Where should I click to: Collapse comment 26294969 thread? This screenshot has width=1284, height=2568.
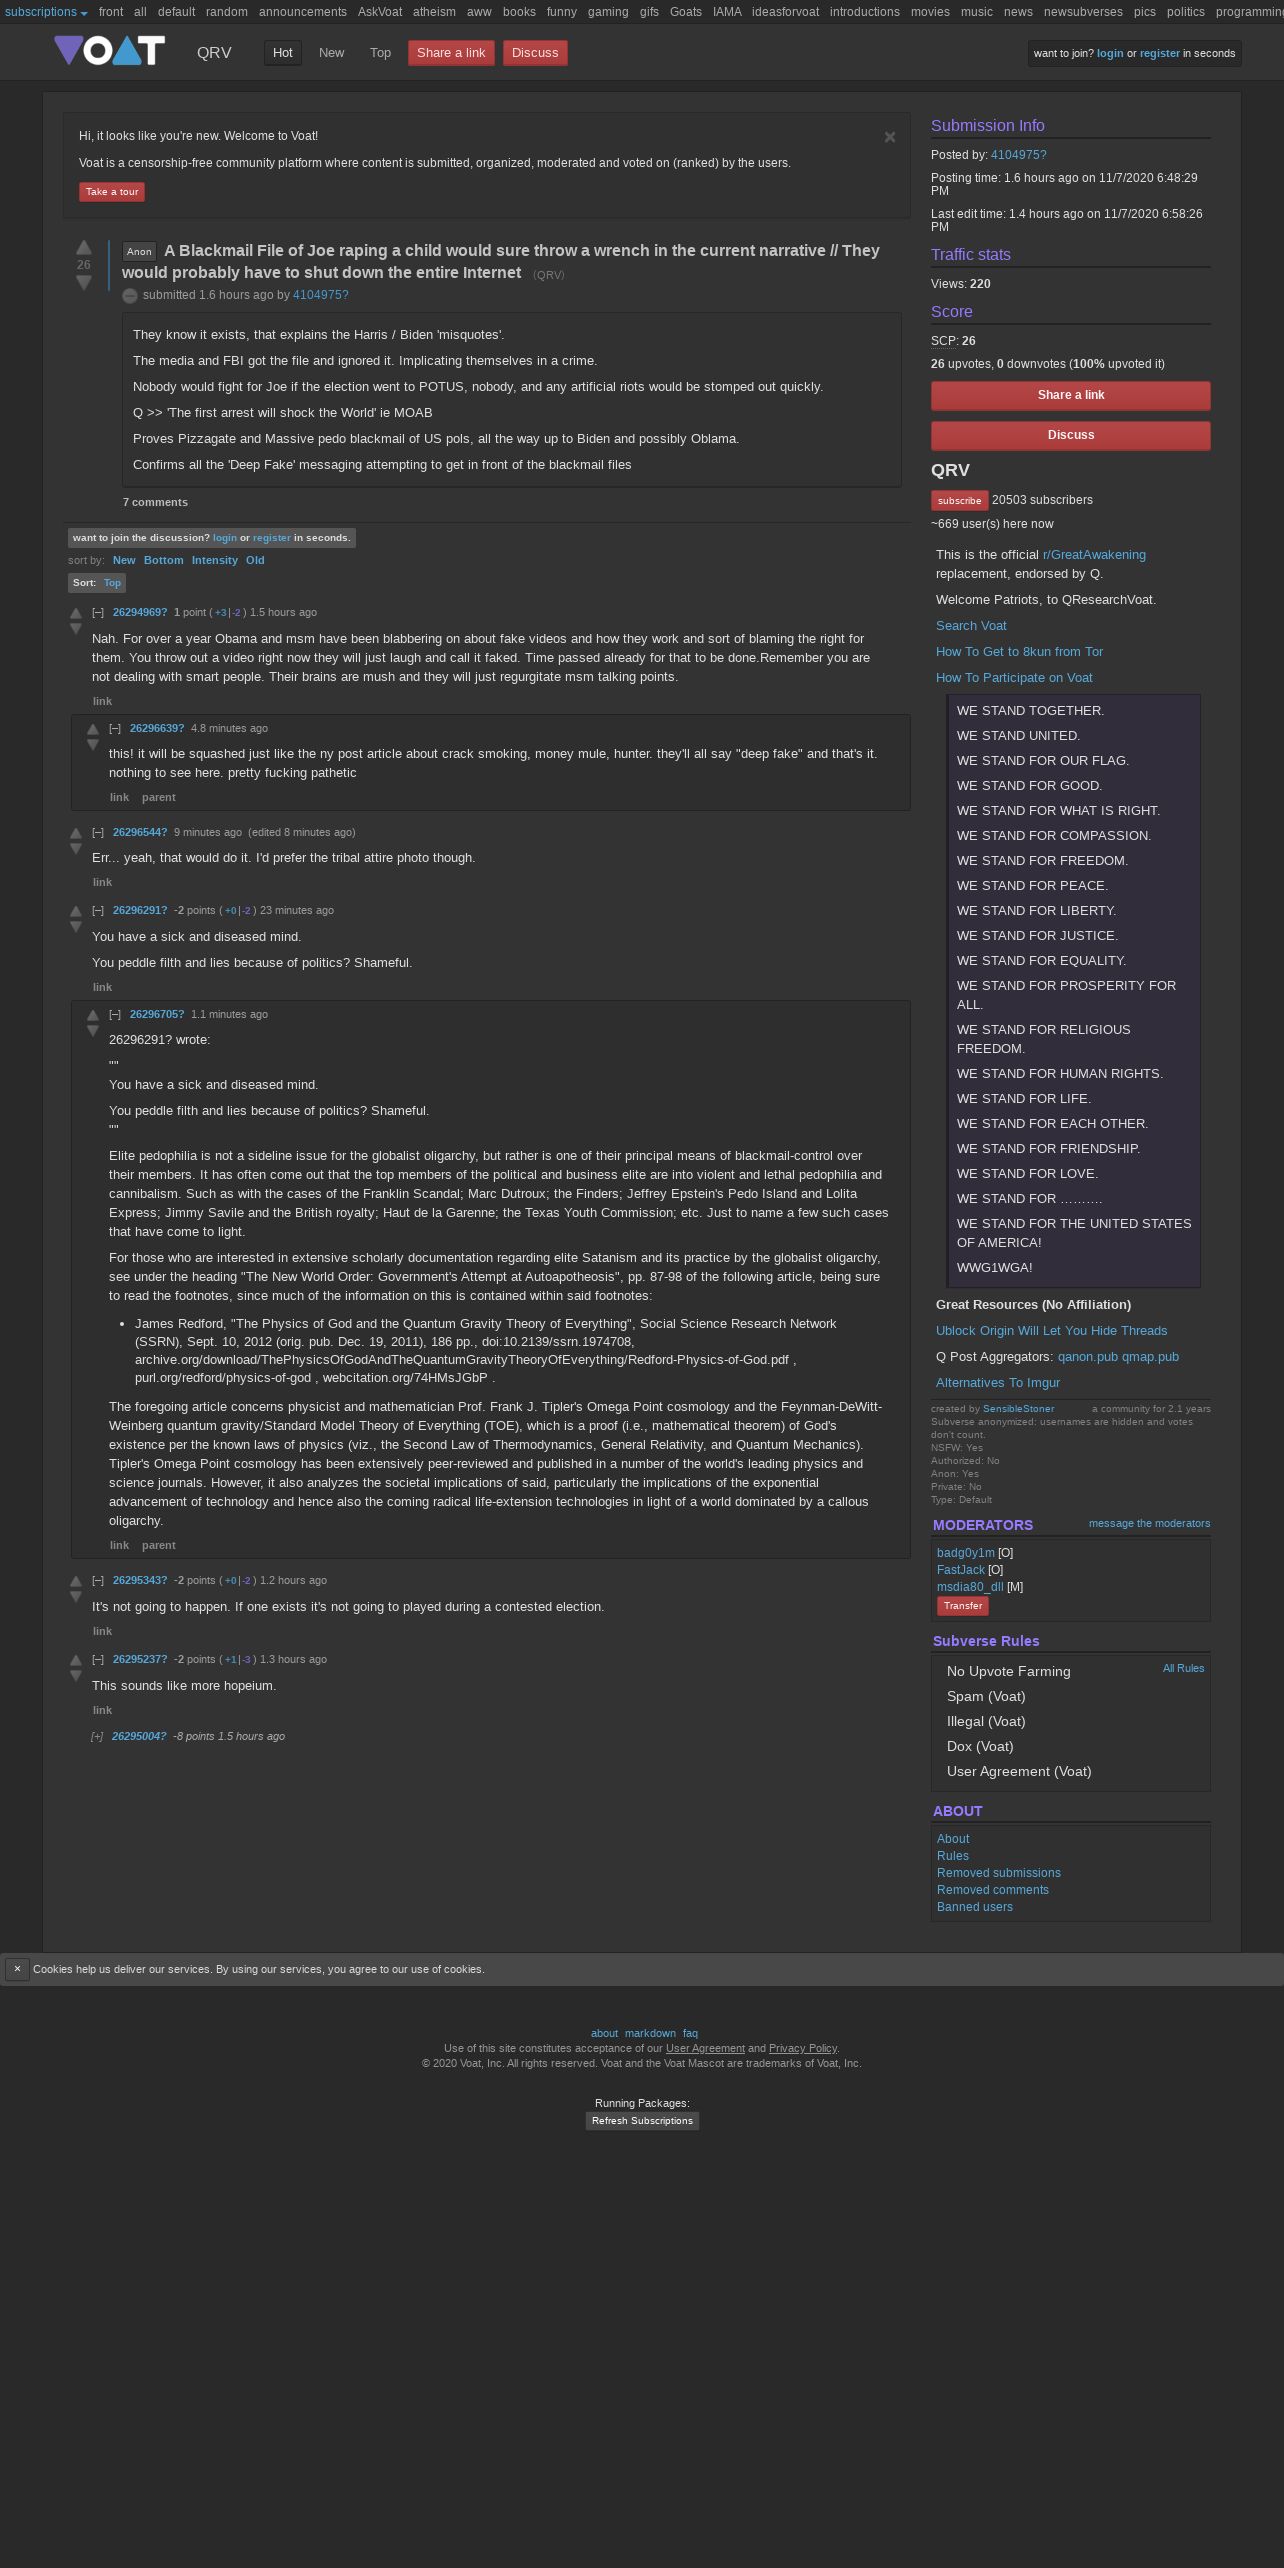(98, 612)
